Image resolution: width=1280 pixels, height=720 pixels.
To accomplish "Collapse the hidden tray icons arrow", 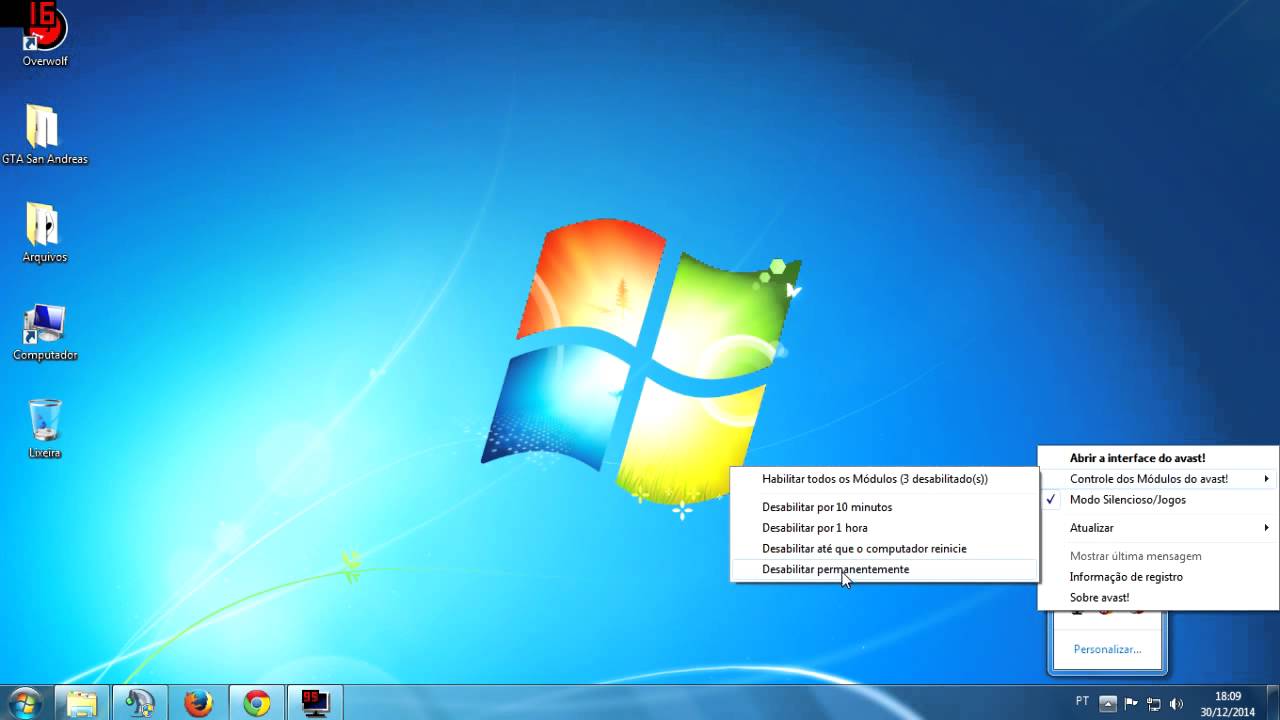I will coord(1107,703).
